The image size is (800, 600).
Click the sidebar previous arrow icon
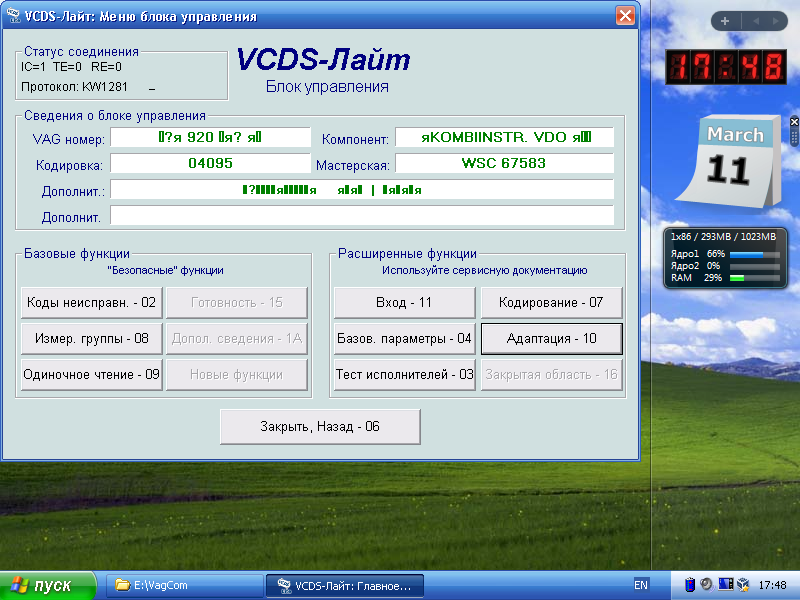point(756,21)
